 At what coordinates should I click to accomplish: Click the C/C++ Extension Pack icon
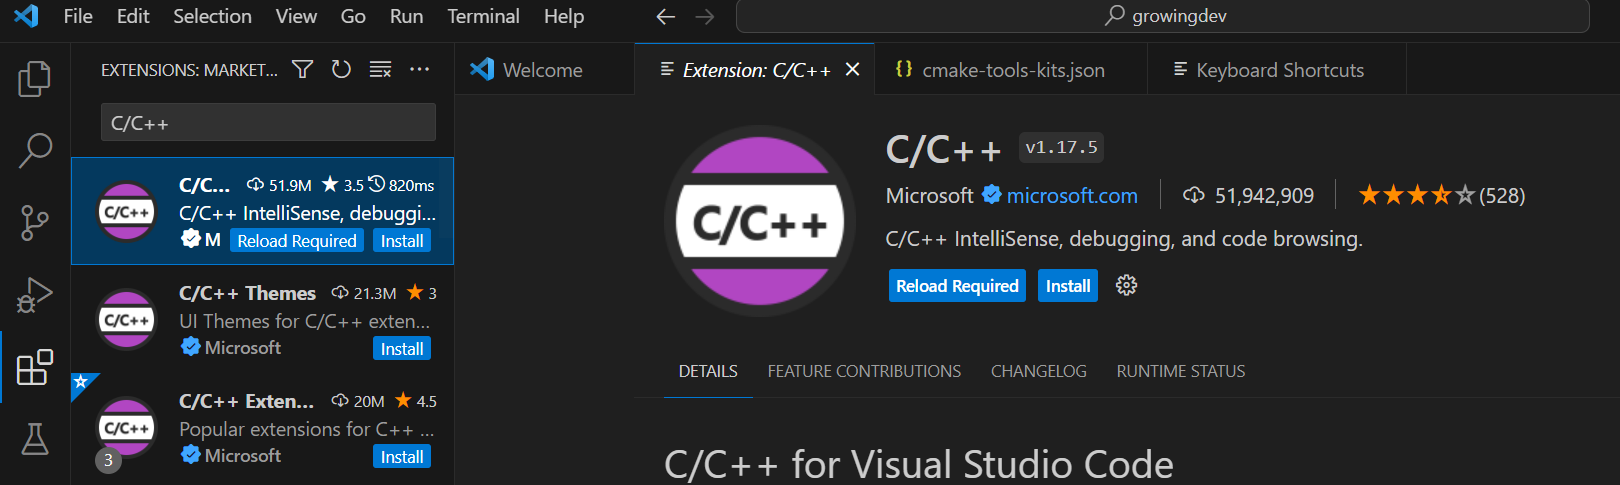coord(127,427)
